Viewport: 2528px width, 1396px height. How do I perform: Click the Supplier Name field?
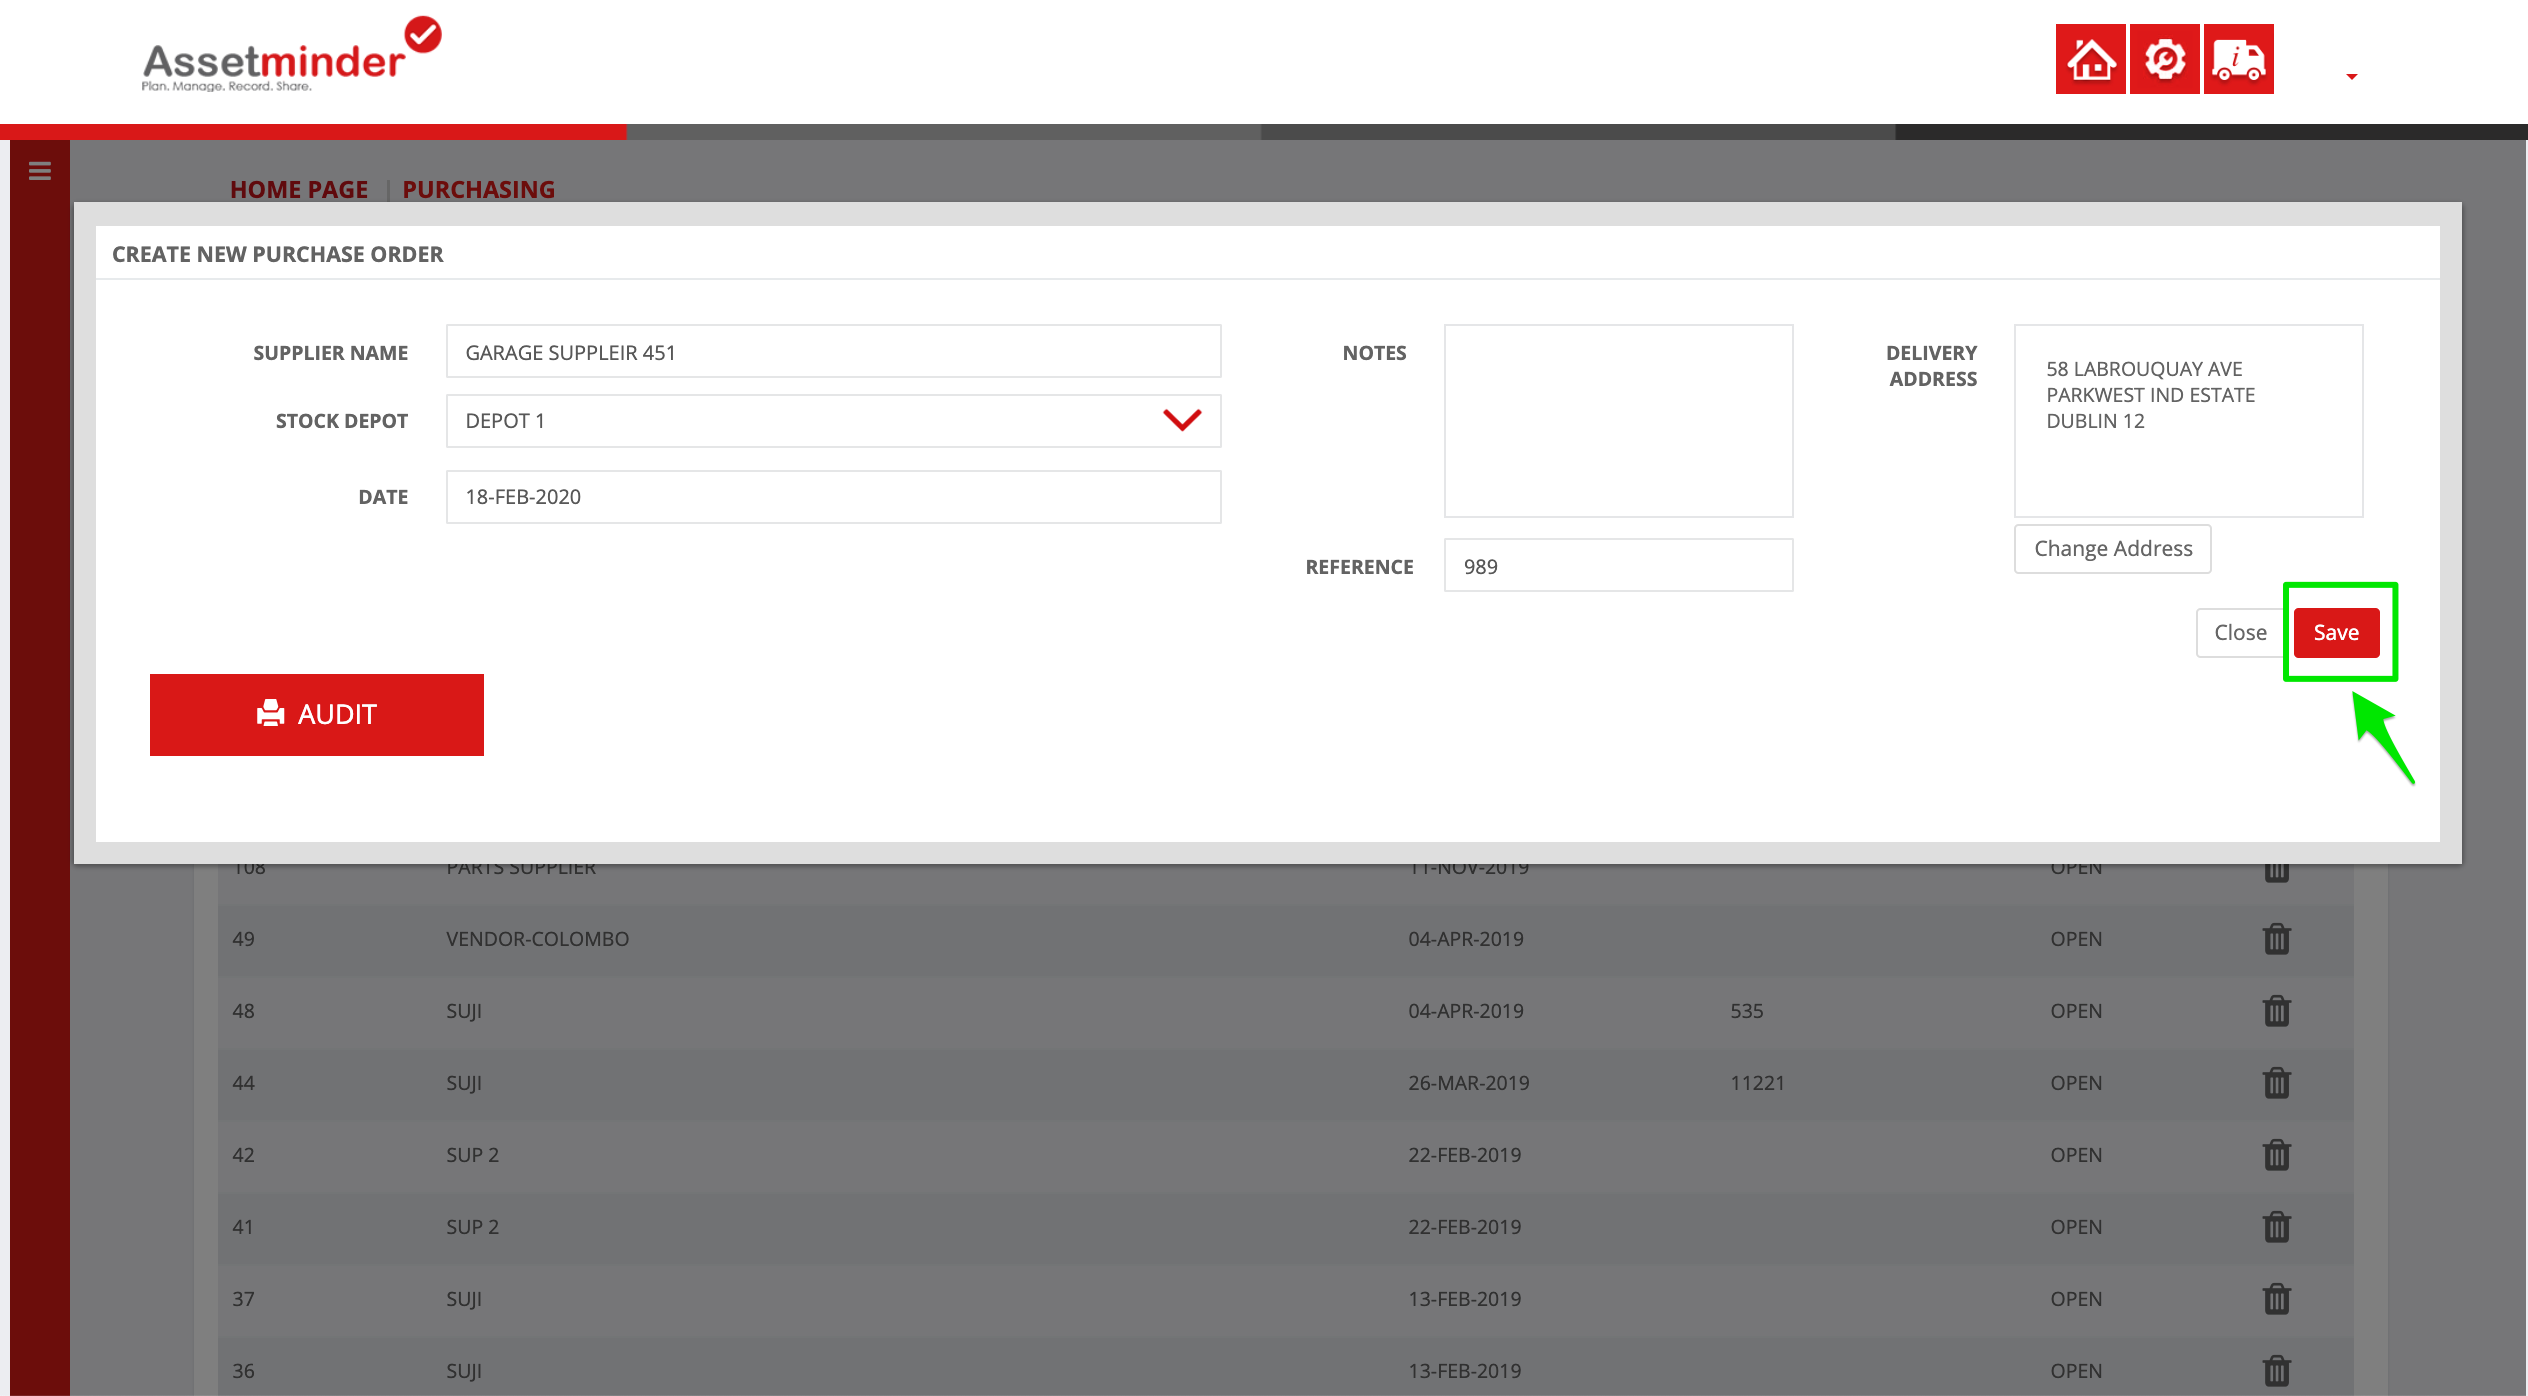(833, 352)
